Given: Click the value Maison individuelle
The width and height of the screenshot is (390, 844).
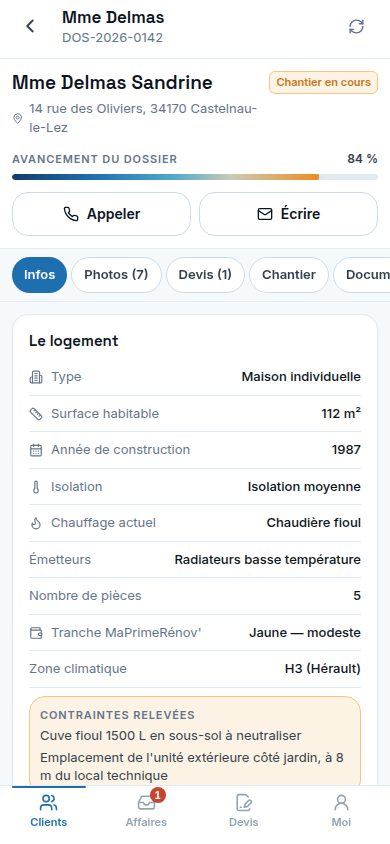Looking at the screenshot, I should click(301, 377).
